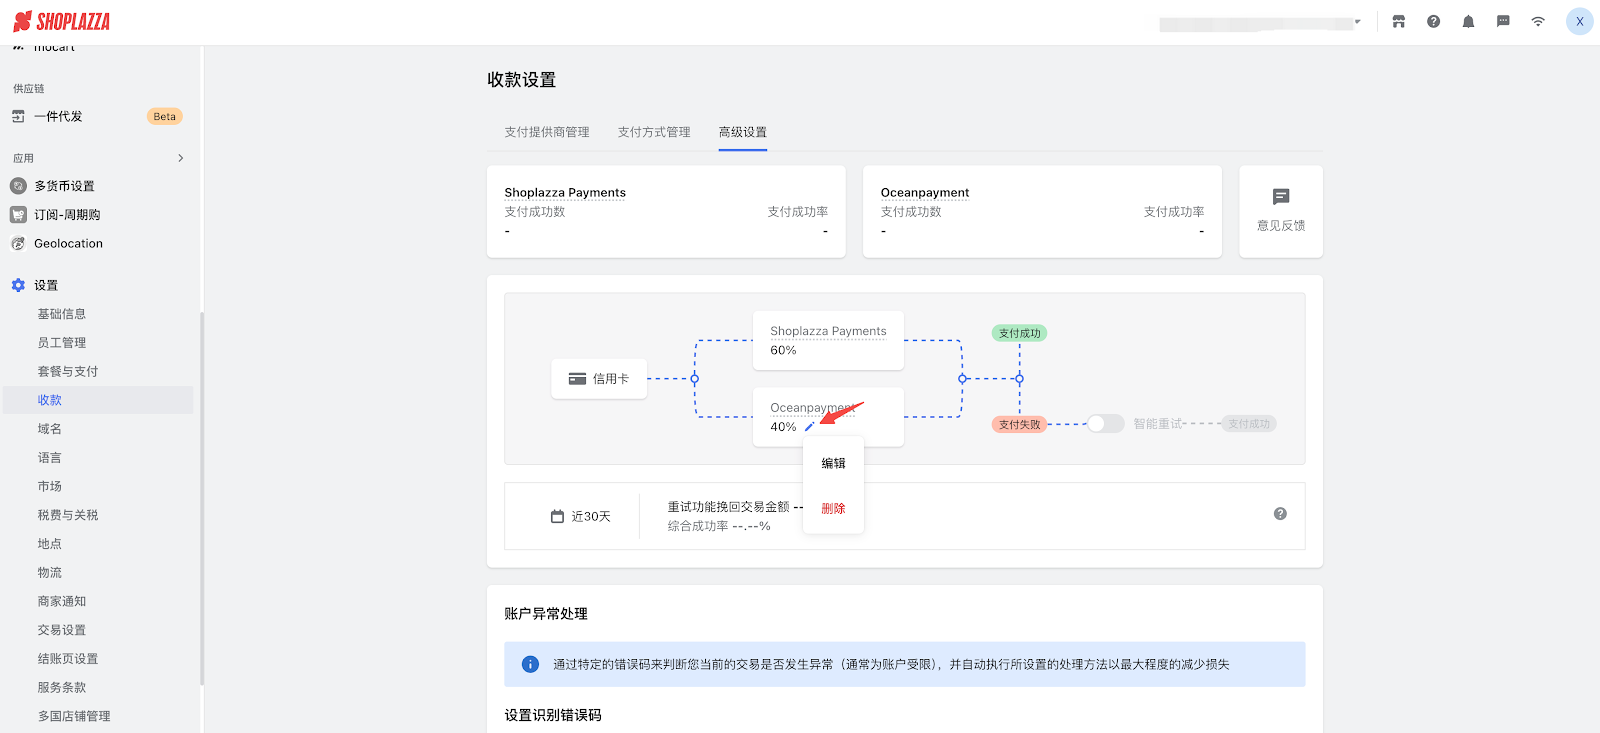The height and width of the screenshot is (733, 1600).
Task: Switch to 支付提供商管理 tab
Action: [x=547, y=132]
